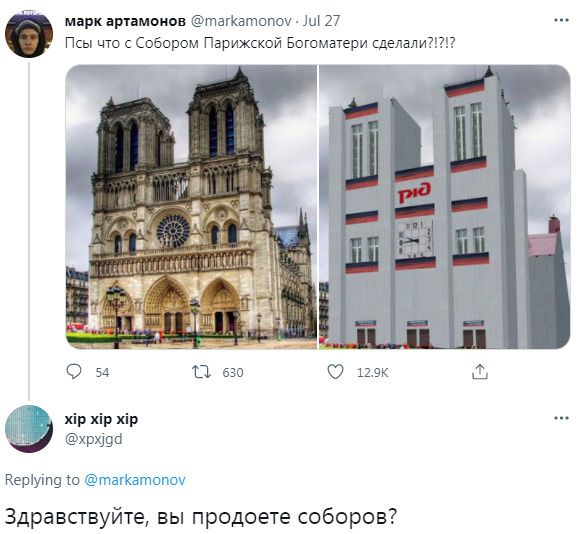This screenshot has width=581, height=534.
Task: Click the марк артамонов display name
Action: tap(125, 21)
